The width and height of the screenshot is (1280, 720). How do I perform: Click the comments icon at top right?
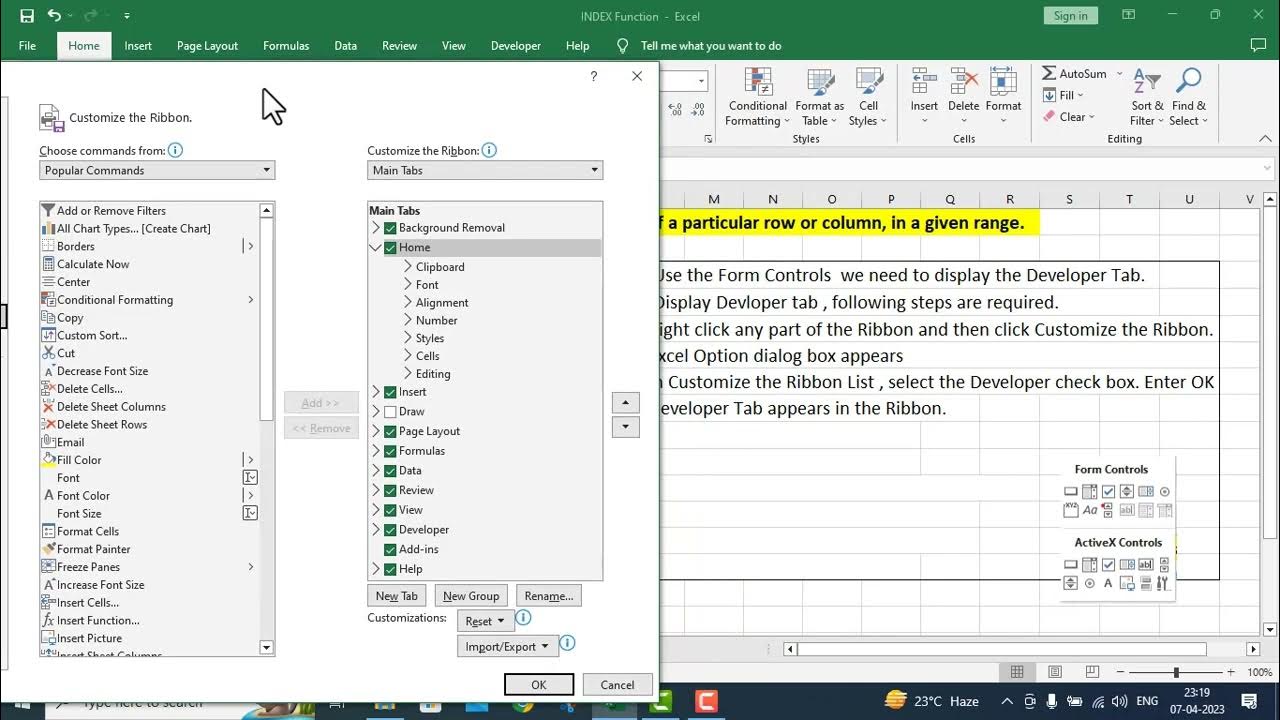[x=1258, y=45]
